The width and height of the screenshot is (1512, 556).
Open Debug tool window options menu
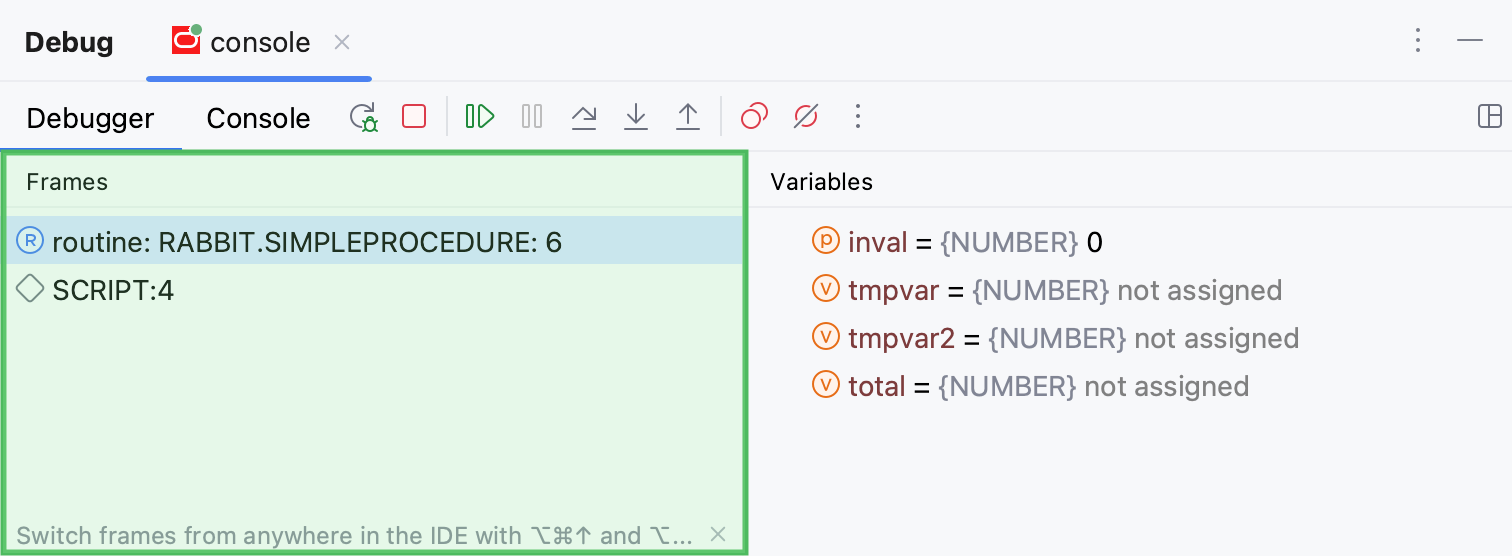click(1417, 41)
